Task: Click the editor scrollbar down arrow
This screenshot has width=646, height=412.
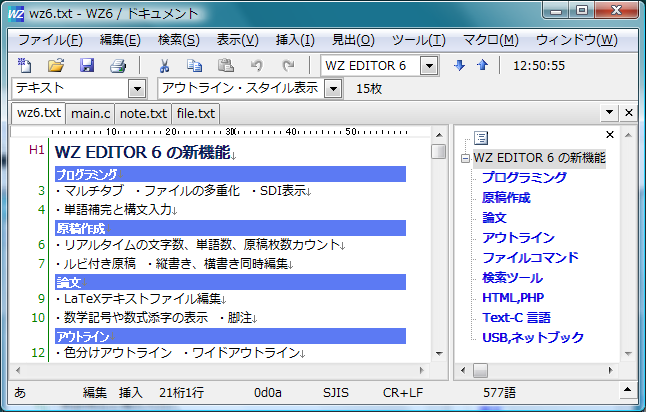Action: point(439,353)
